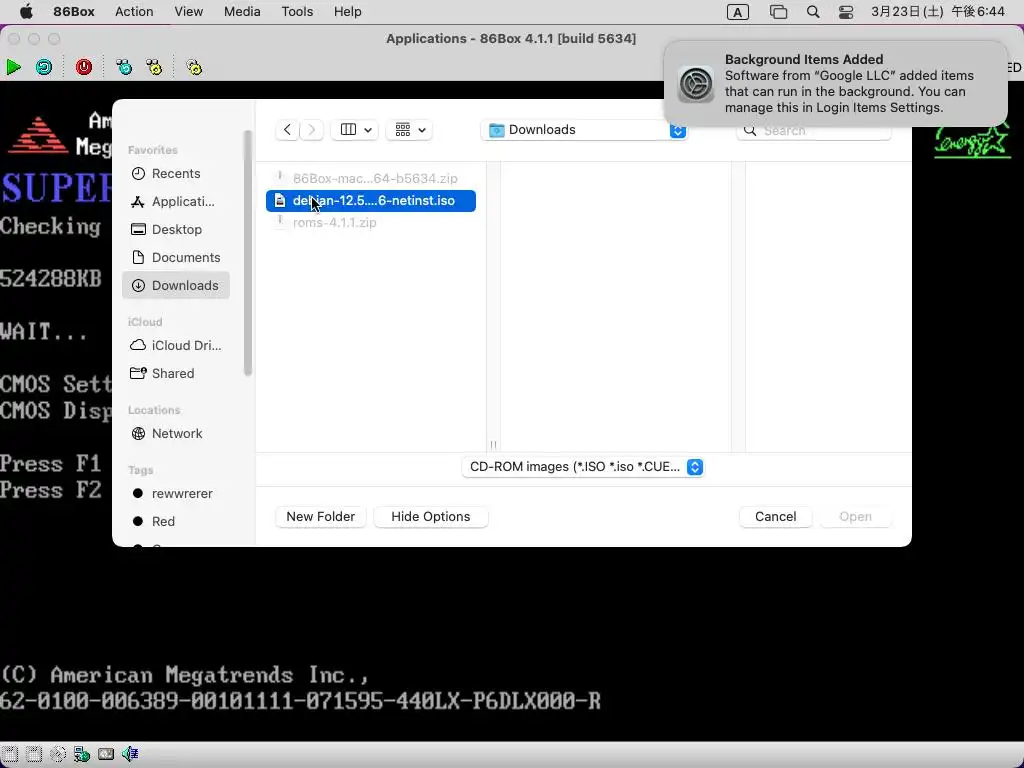Open the Action menu
This screenshot has width=1024, height=768.
point(134,11)
